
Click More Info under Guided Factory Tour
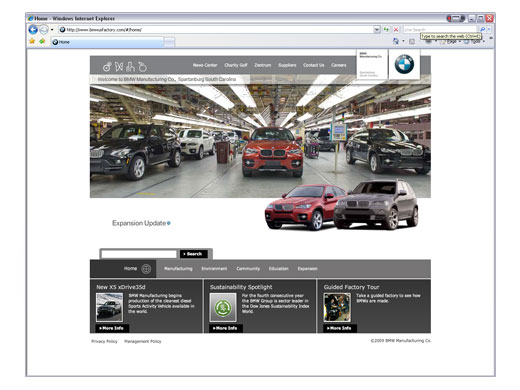(x=340, y=328)
